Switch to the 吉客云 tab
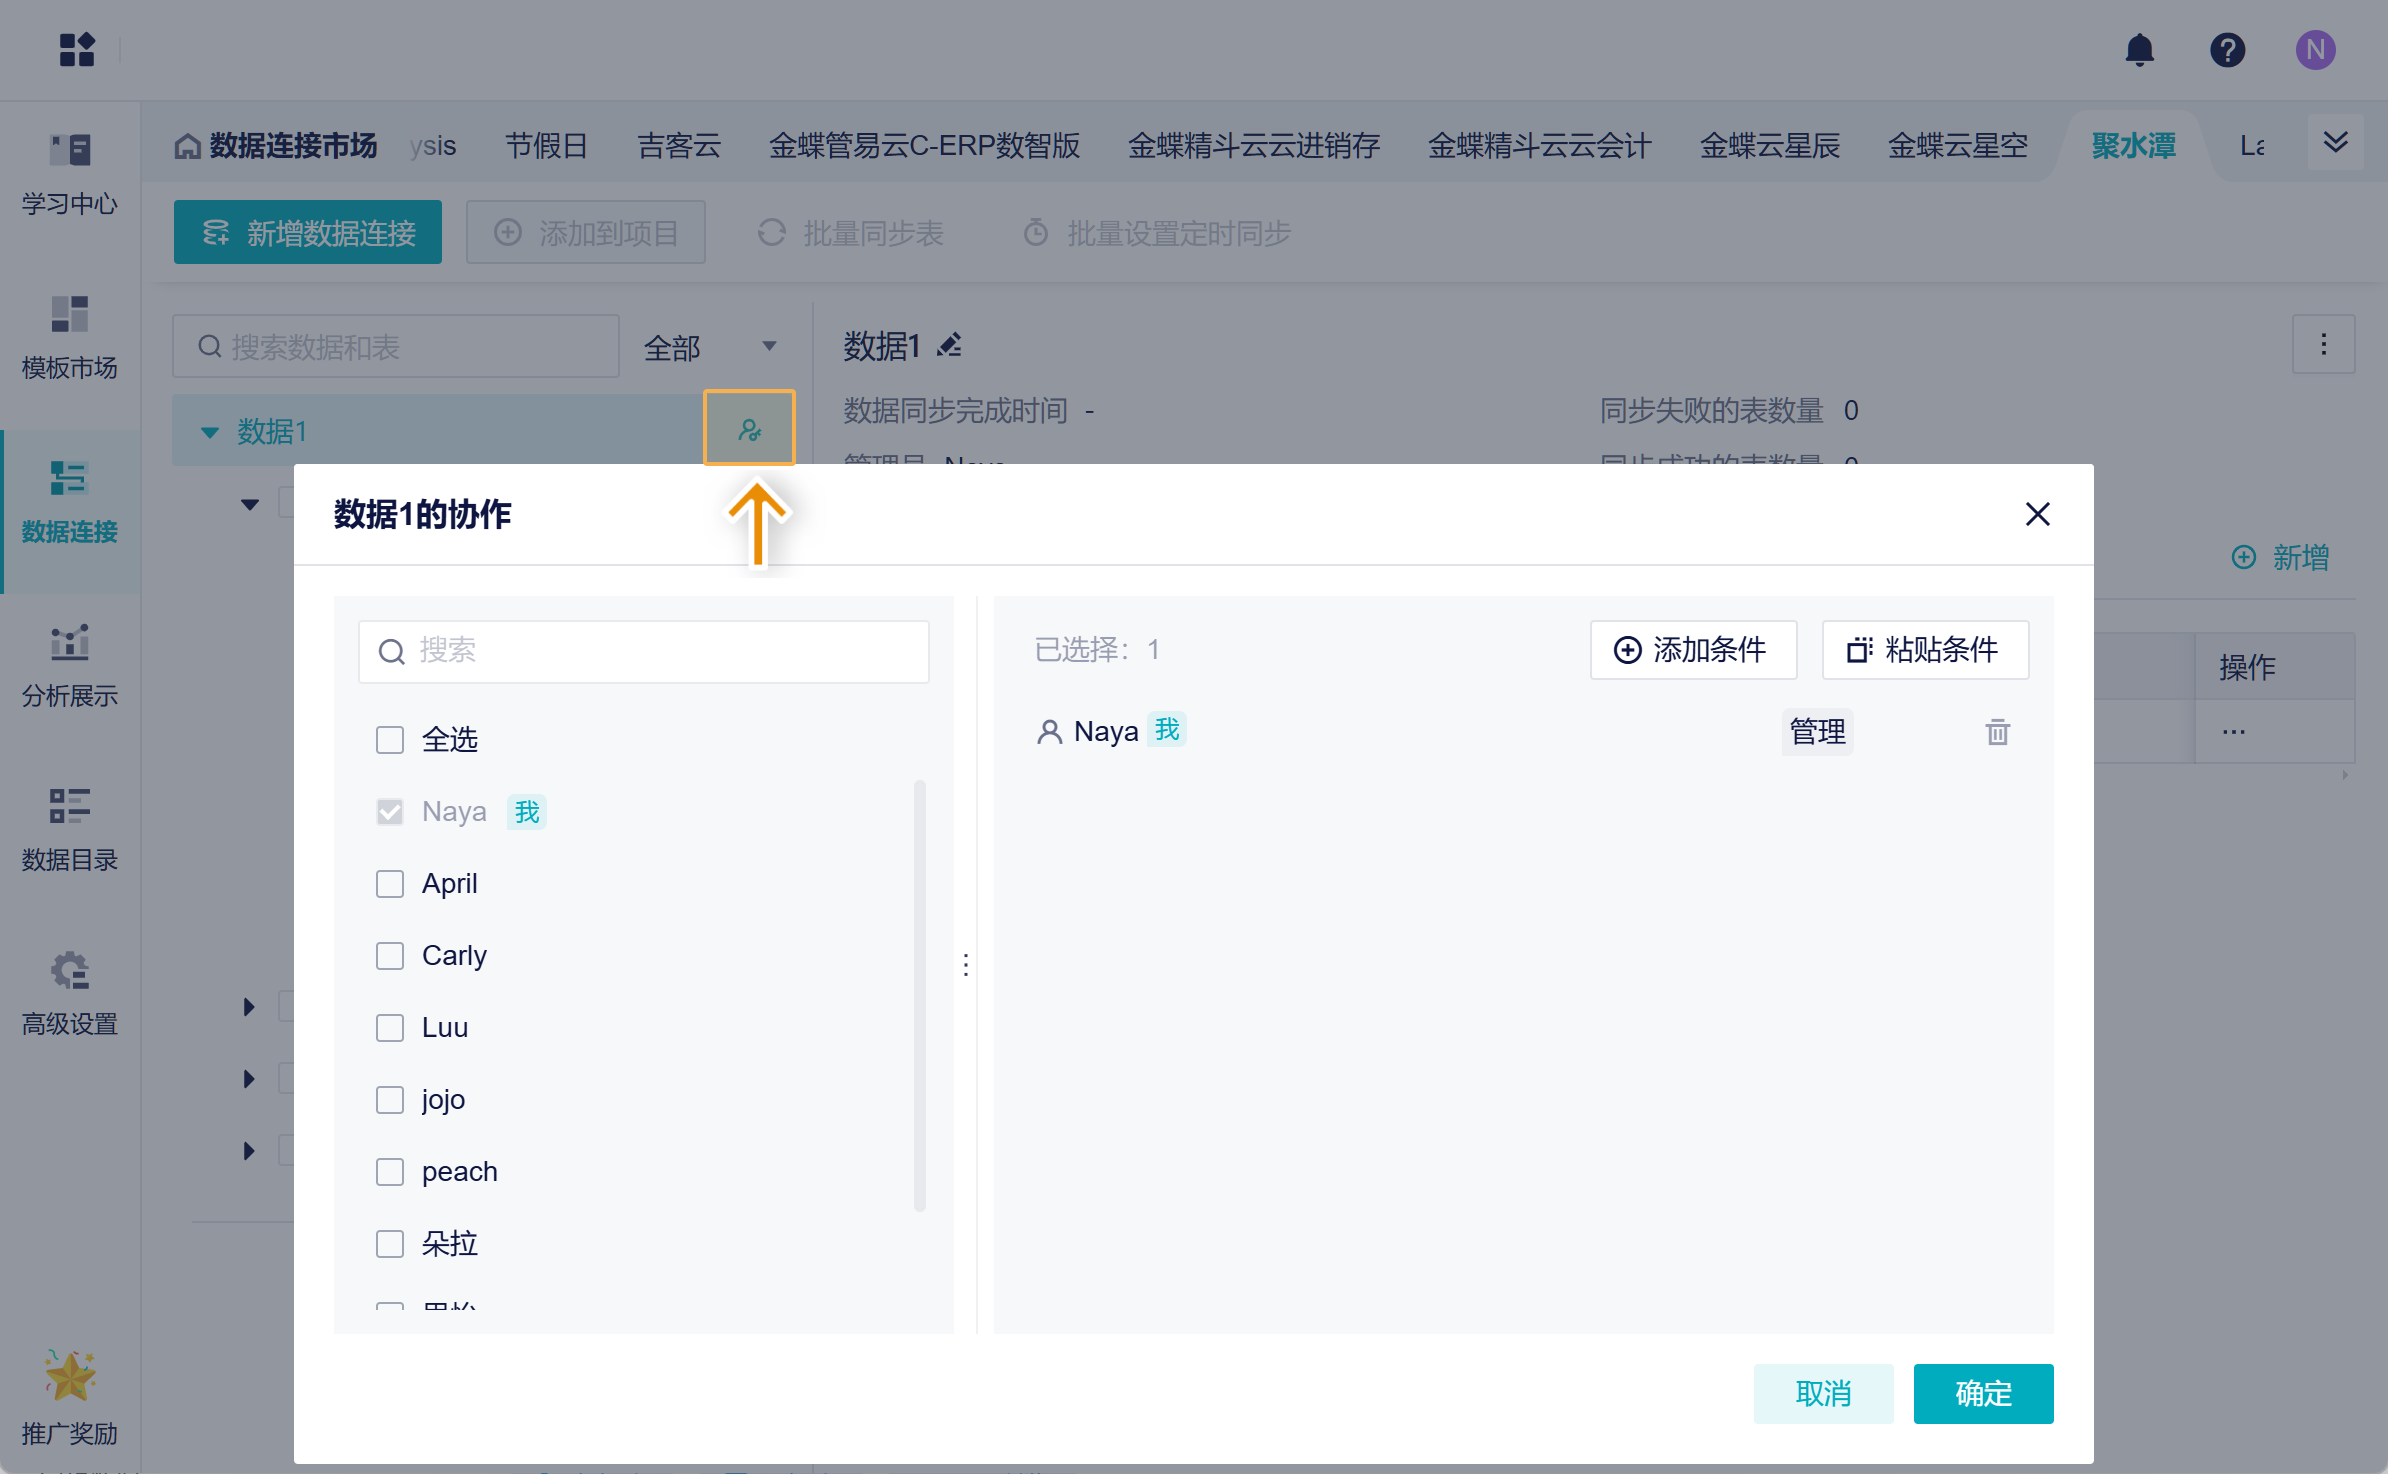 pos(679,146)
